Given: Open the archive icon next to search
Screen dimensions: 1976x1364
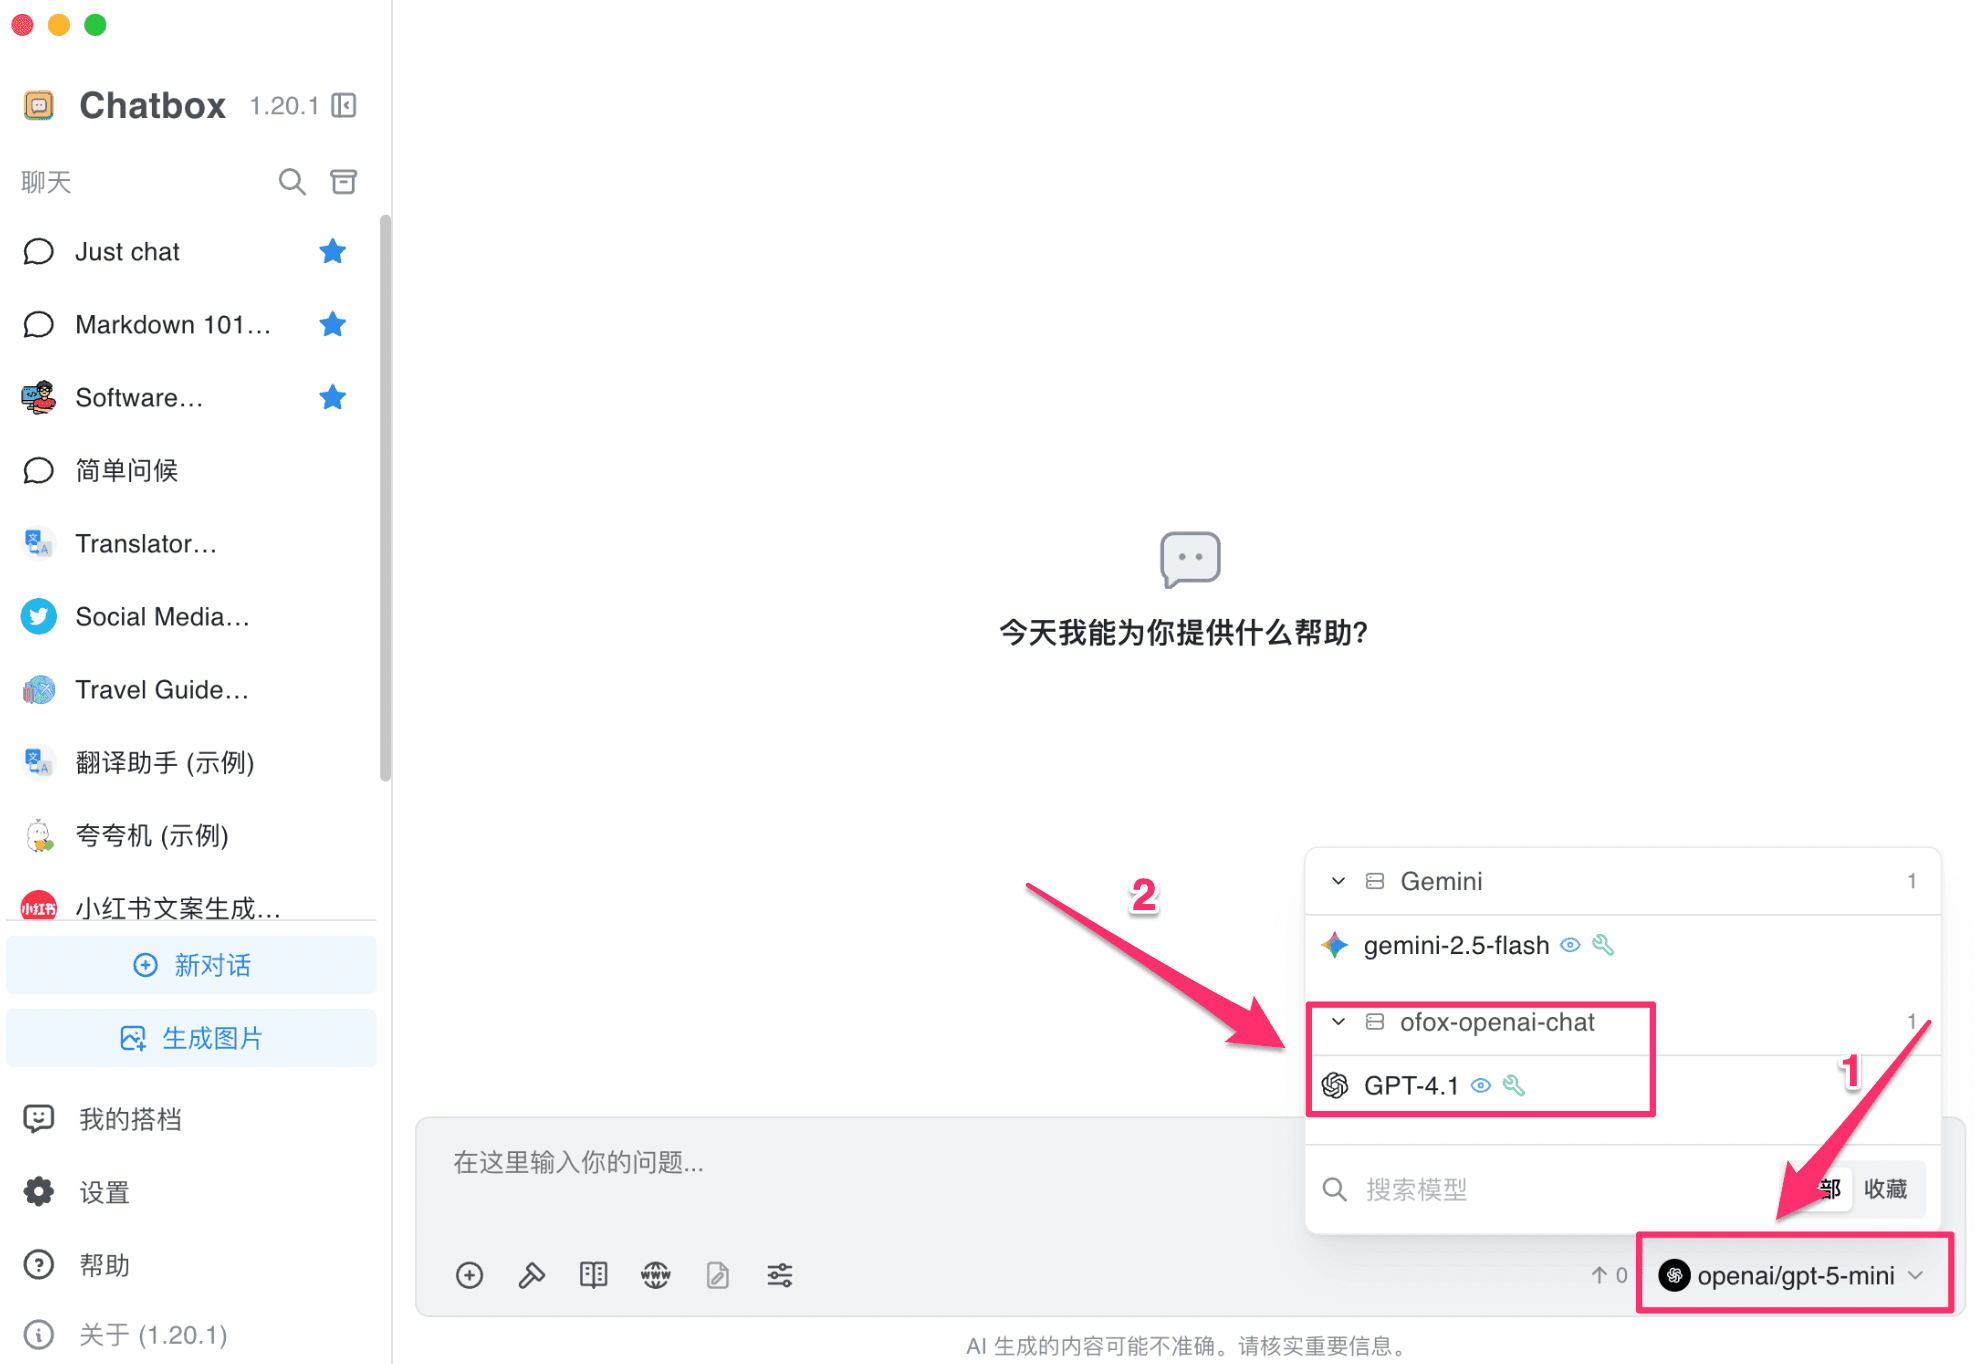Looking at the screenshot, I should (343, 181).
